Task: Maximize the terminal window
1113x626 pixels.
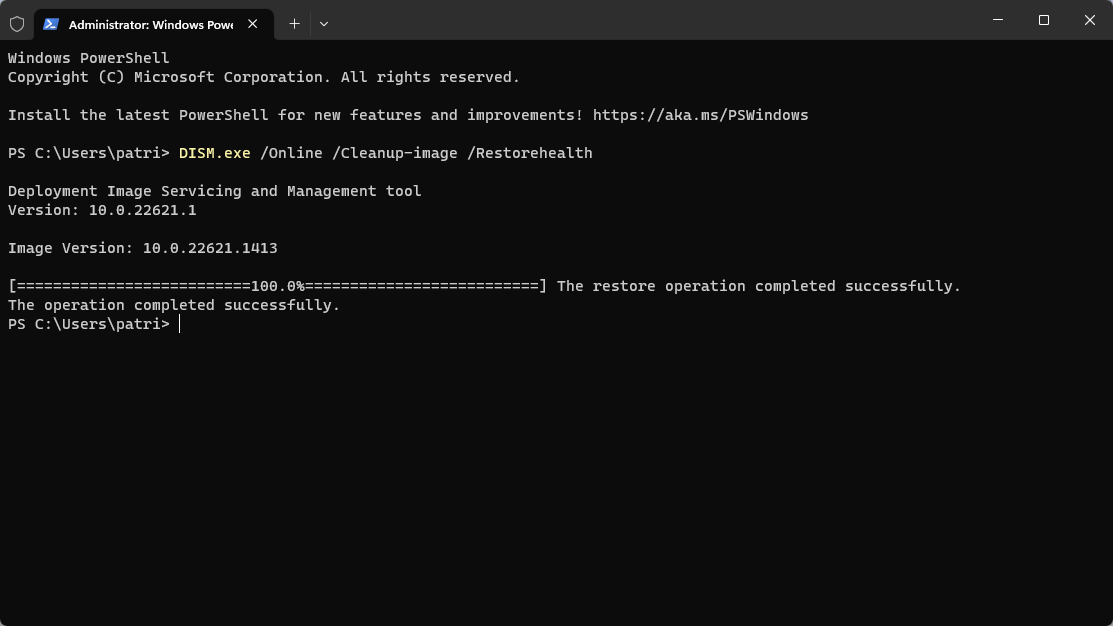Action: pyautogui.click(x=1044, y=20)
